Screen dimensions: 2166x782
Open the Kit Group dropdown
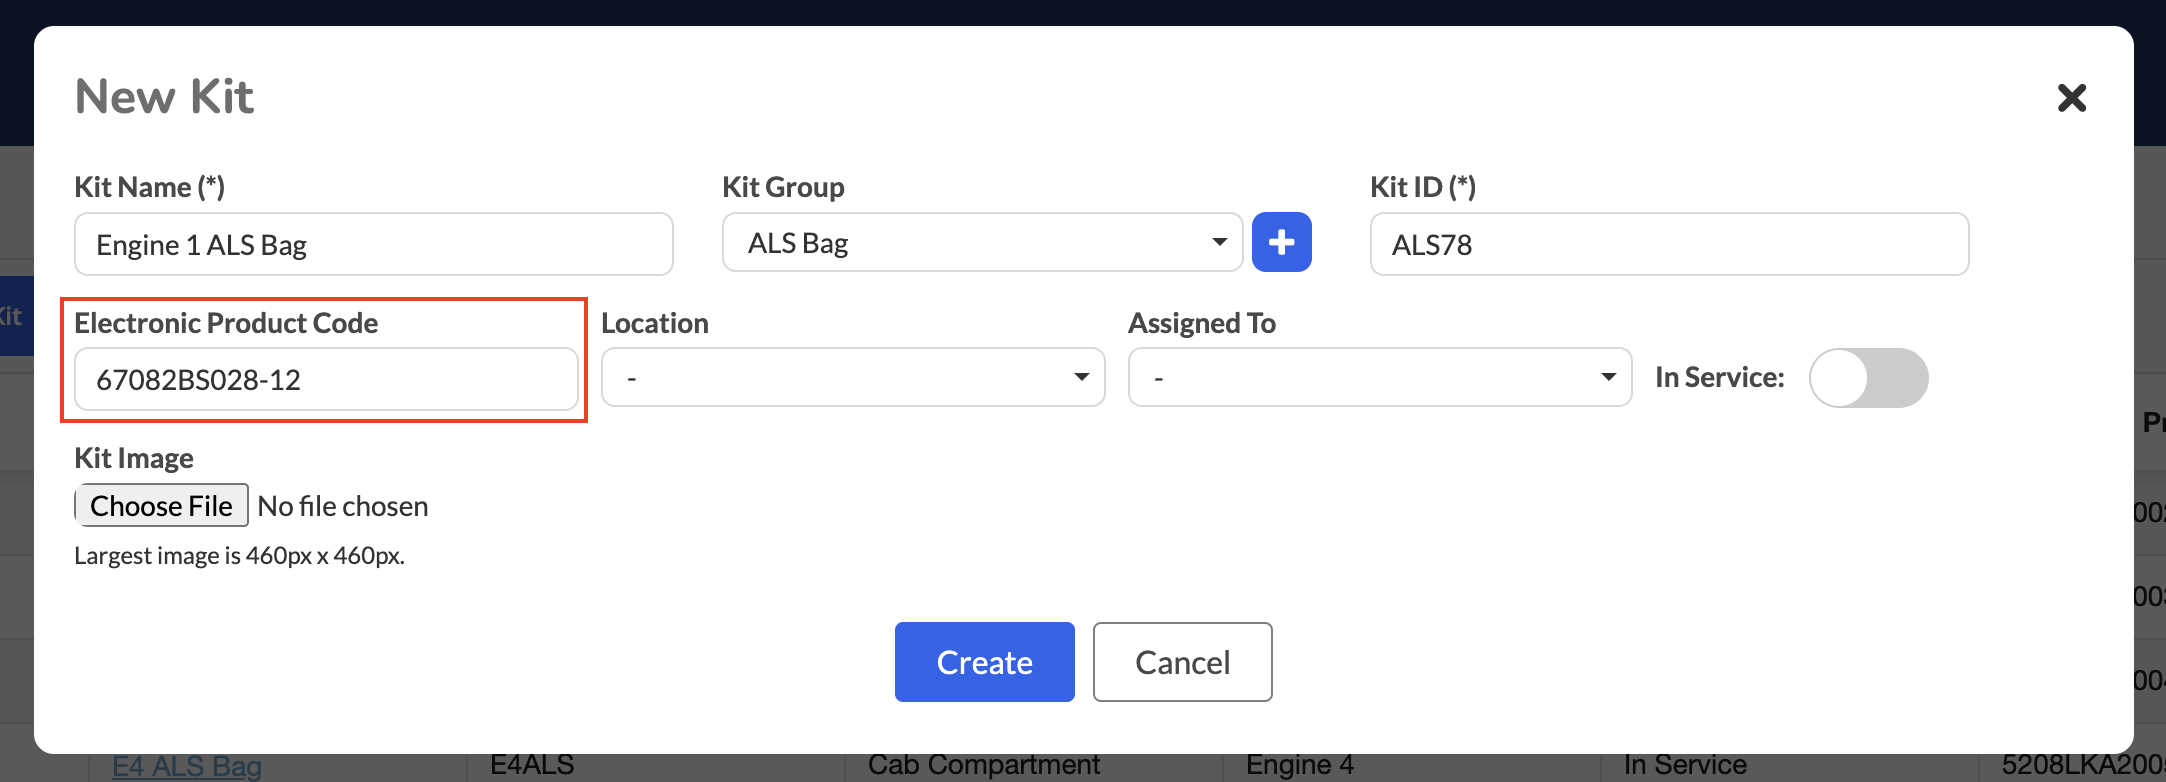click(982, 242)
